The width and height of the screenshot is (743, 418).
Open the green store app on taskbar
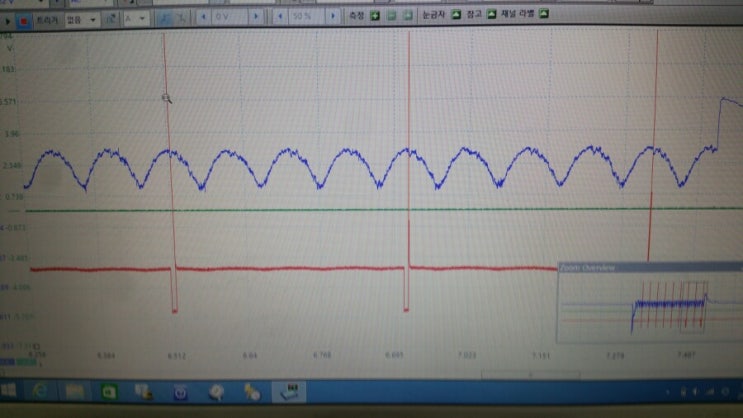tap(109, 392)
